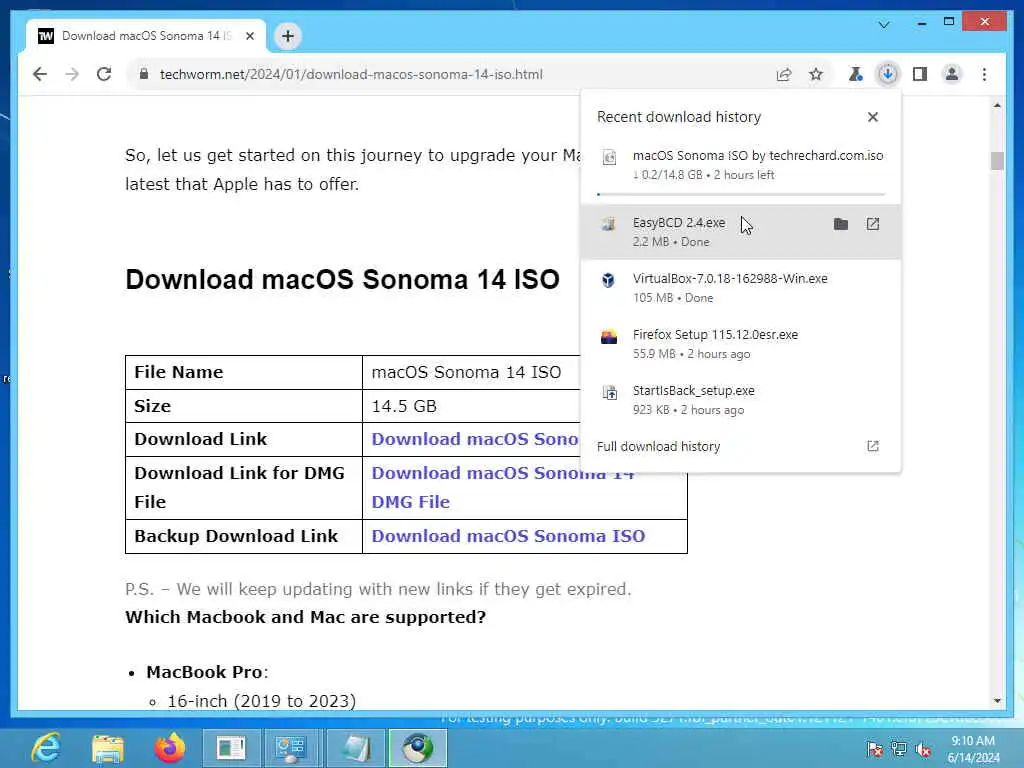Viewport: 1024px width, 768px height.
Task: Click the macOS Sonoma ISO progress bar
Action: (x=741, y=194)
